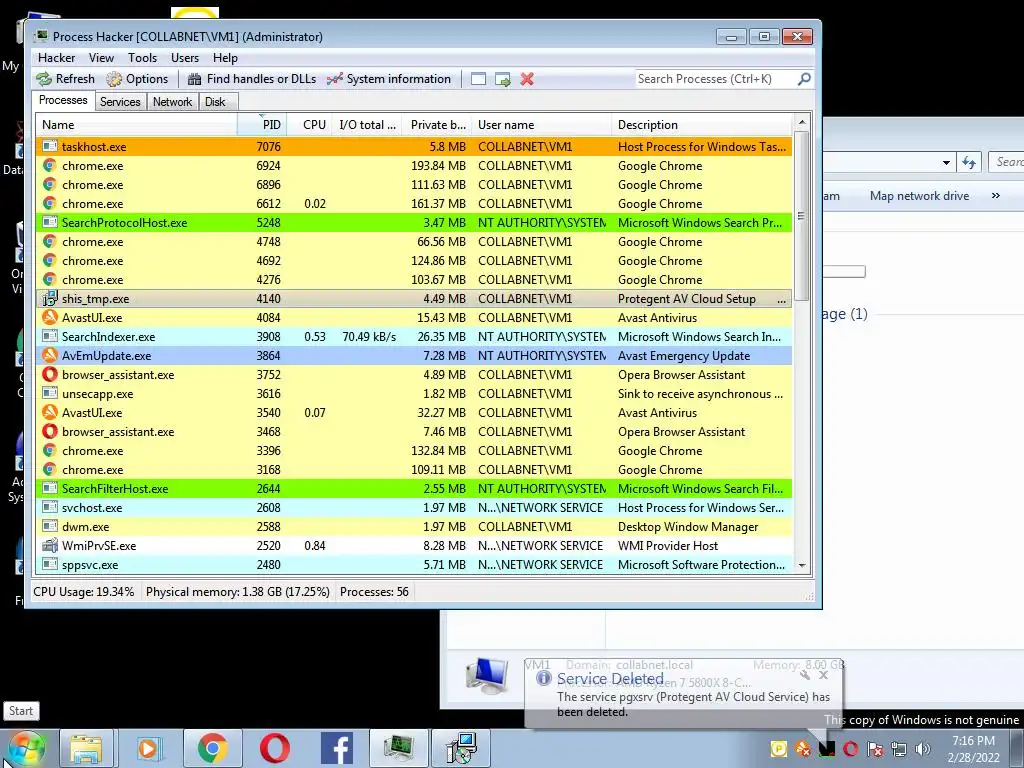Select unsecapp.exe process row
This screenshot has height=768, width=1024.
coord(414,394)
